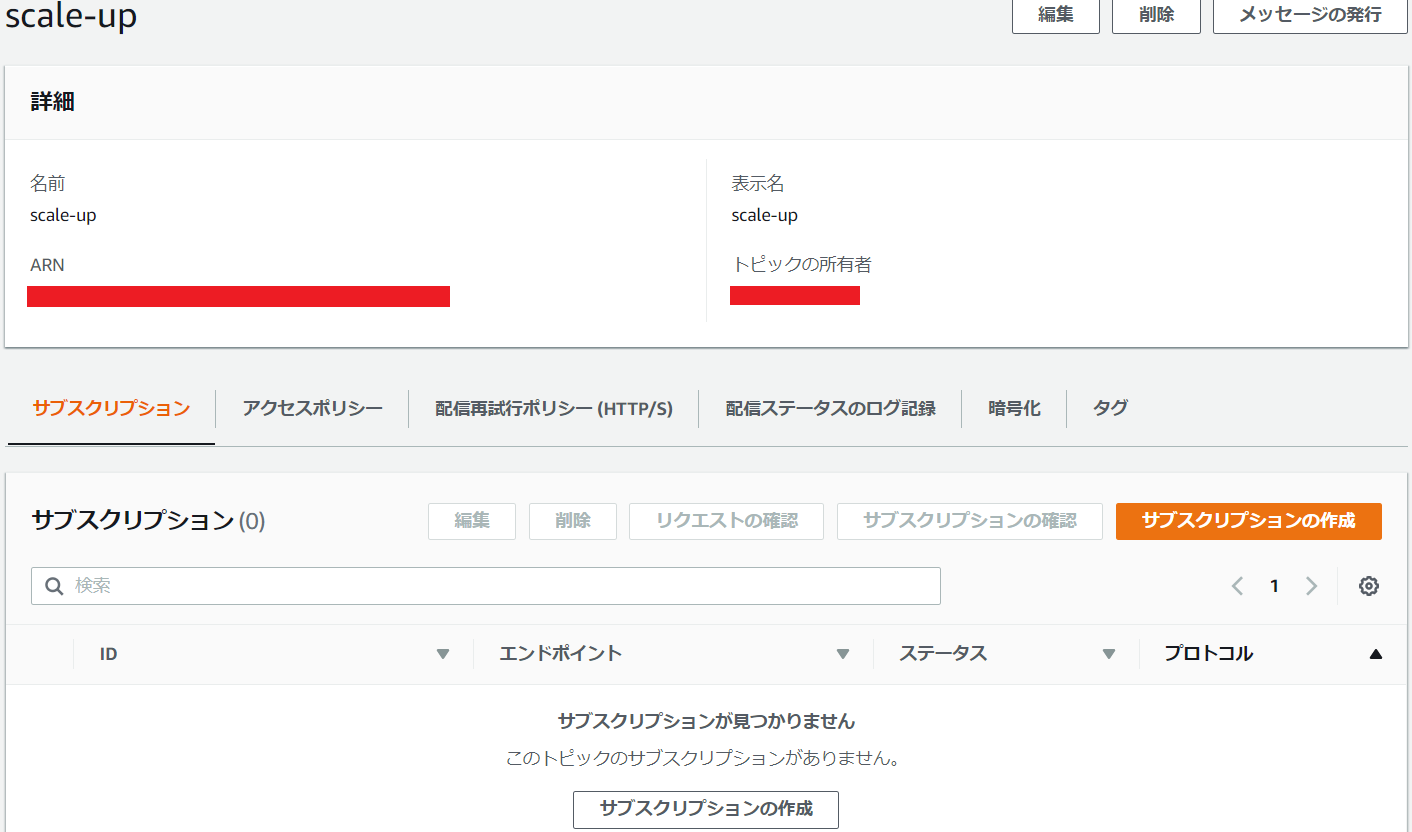1412x832 pixels.
Task: Click the previous page chevron arrow
Action: coord(1237,586)
